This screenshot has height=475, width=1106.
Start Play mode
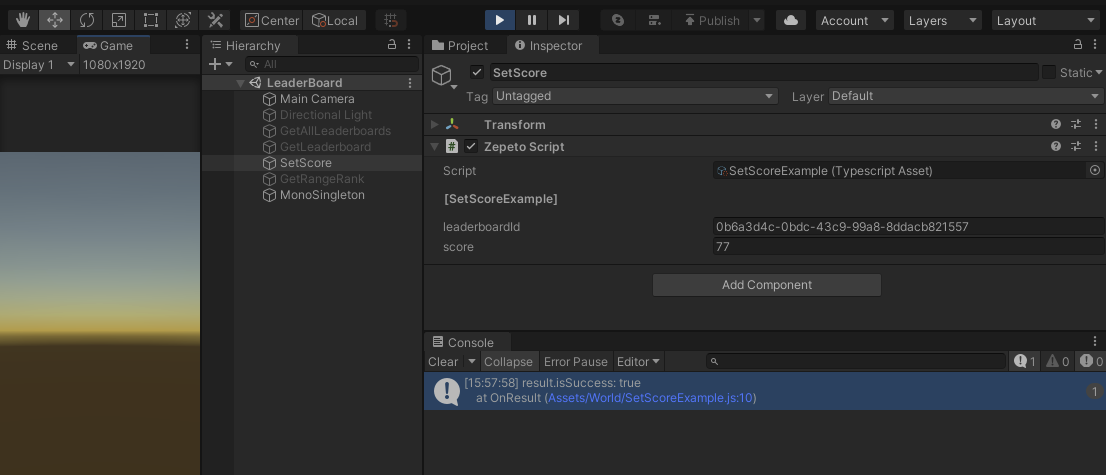(x=500, y=20)
